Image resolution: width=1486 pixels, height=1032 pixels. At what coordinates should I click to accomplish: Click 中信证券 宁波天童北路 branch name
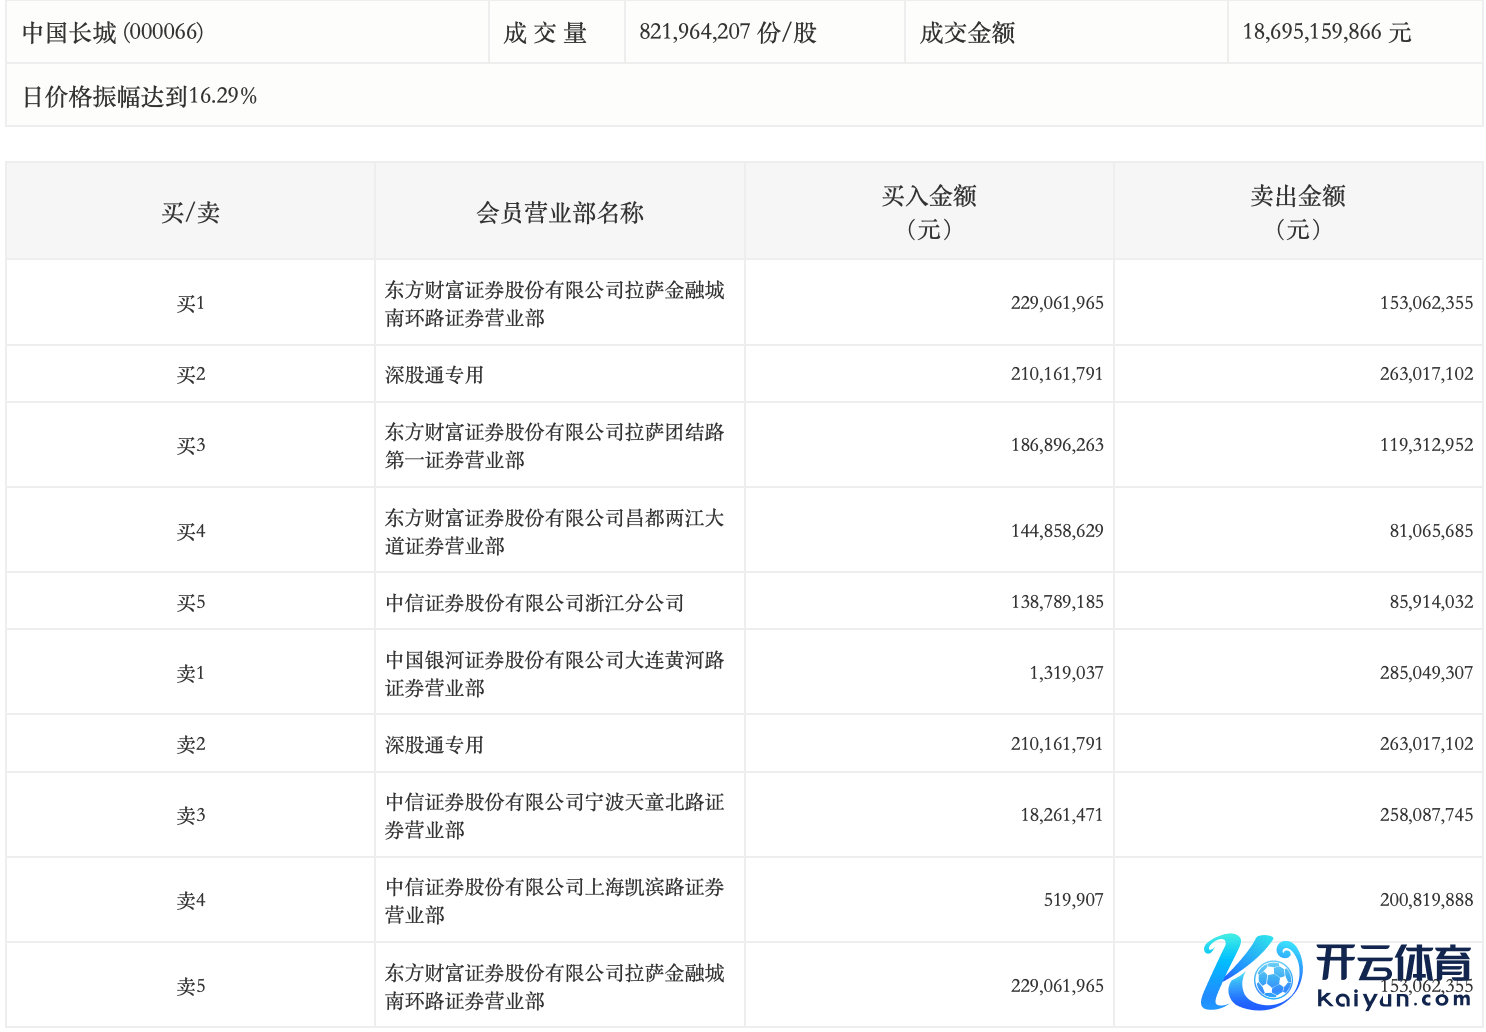pyautogui.click(x=554, y=815)
